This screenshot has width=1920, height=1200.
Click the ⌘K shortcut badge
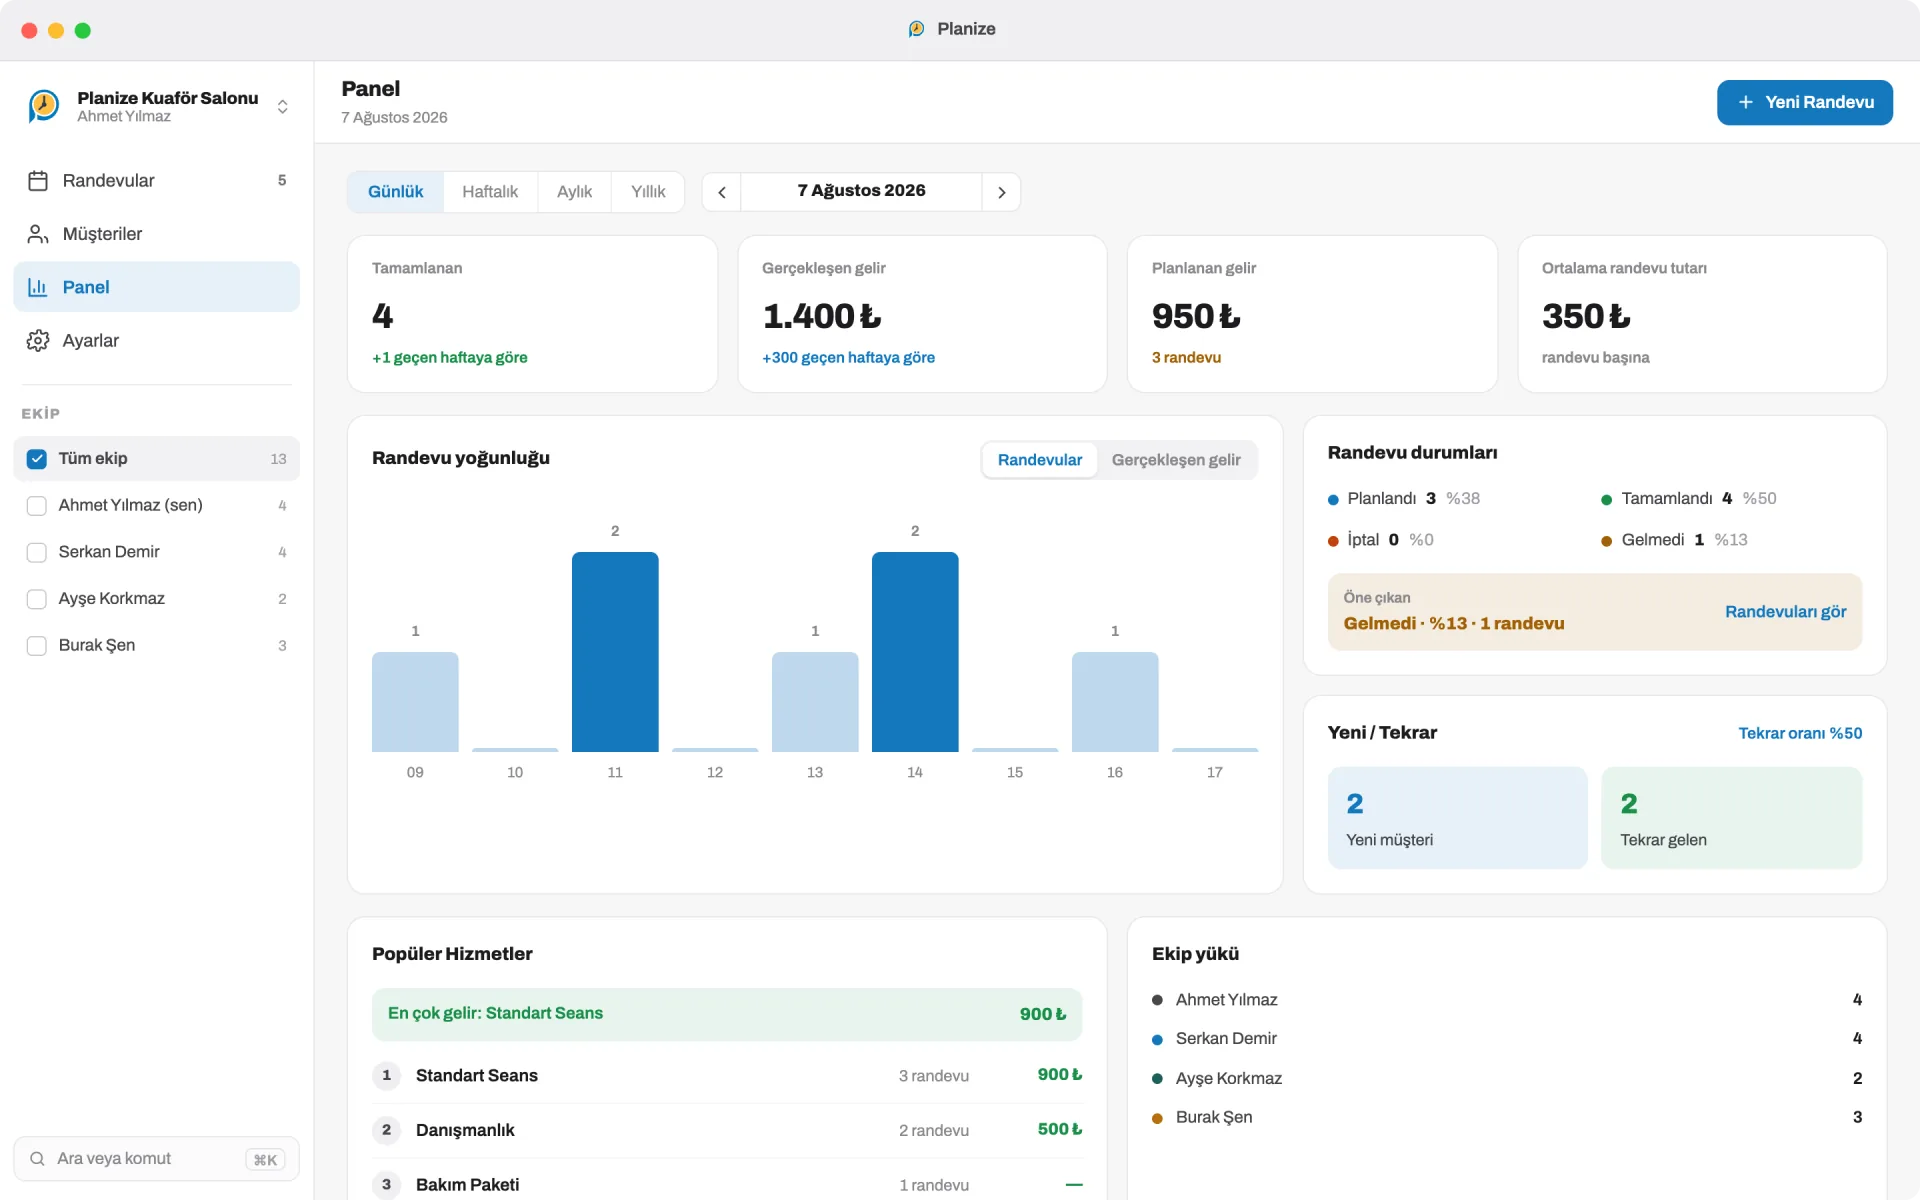[x=265, y=1159]
